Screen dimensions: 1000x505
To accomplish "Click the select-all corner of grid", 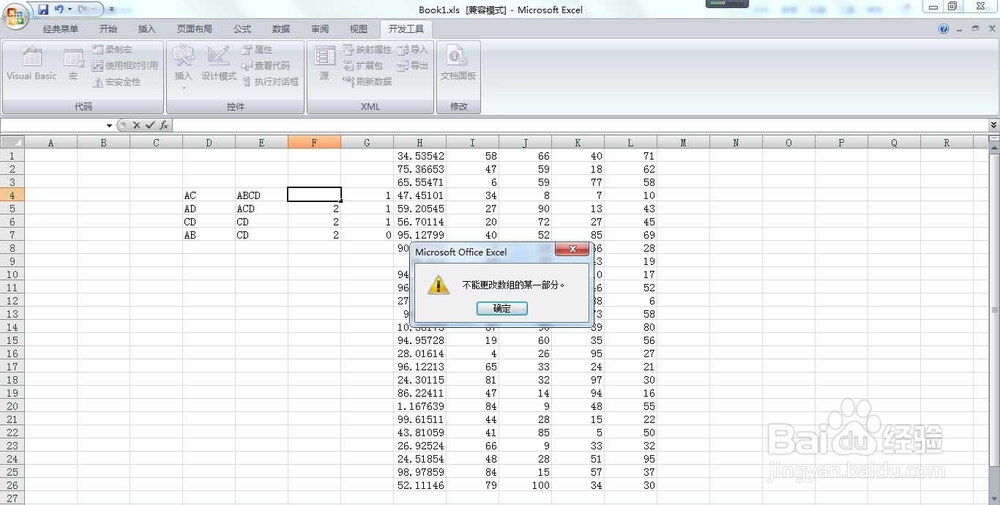I will click(12, 142).
